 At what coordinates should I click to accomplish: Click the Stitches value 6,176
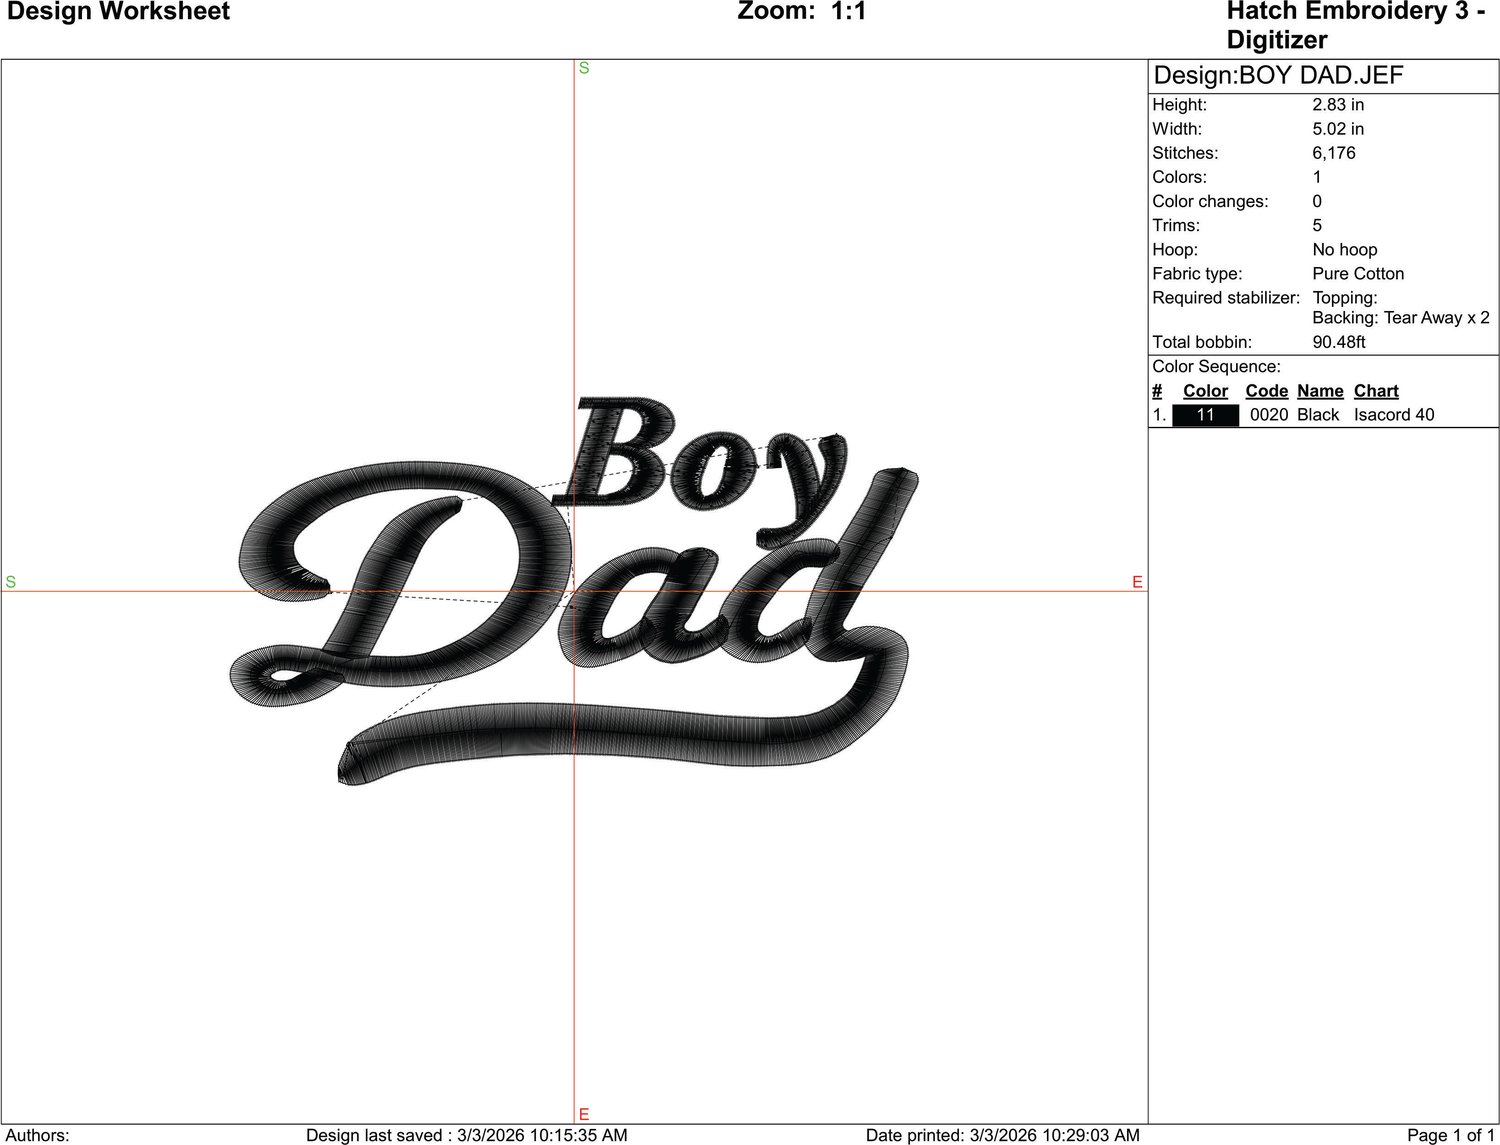point(1334,153)
